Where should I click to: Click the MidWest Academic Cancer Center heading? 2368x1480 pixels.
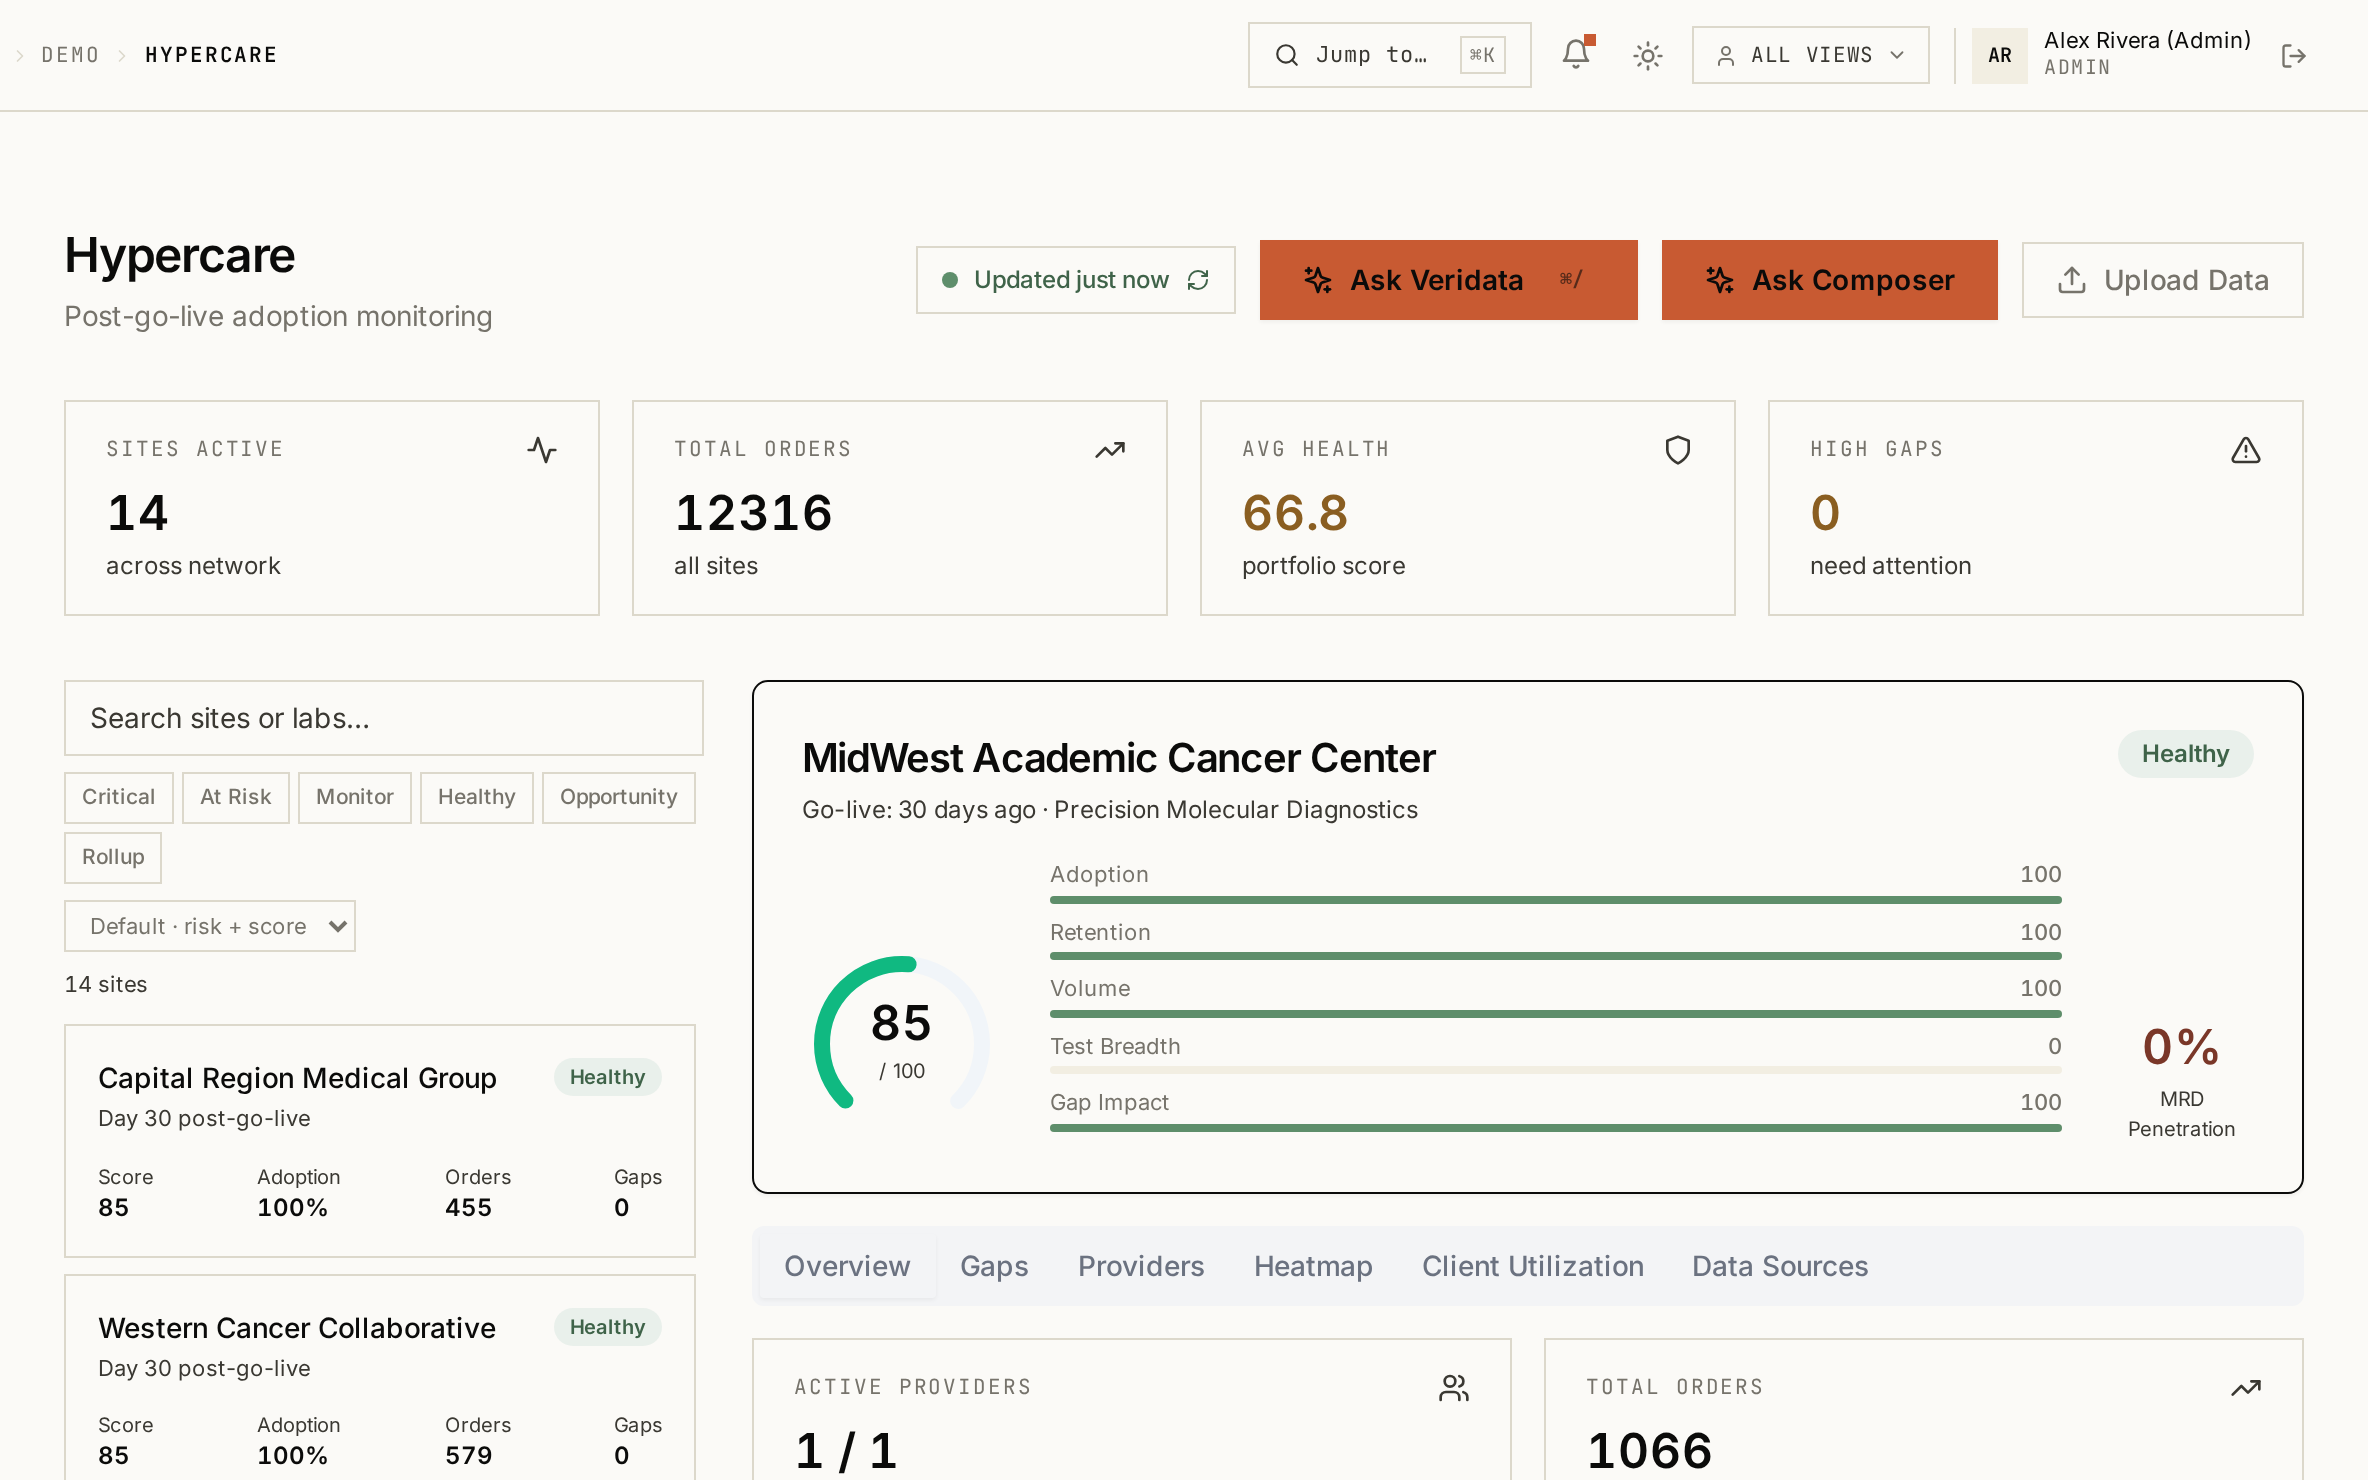click(x=1119, y=758)
